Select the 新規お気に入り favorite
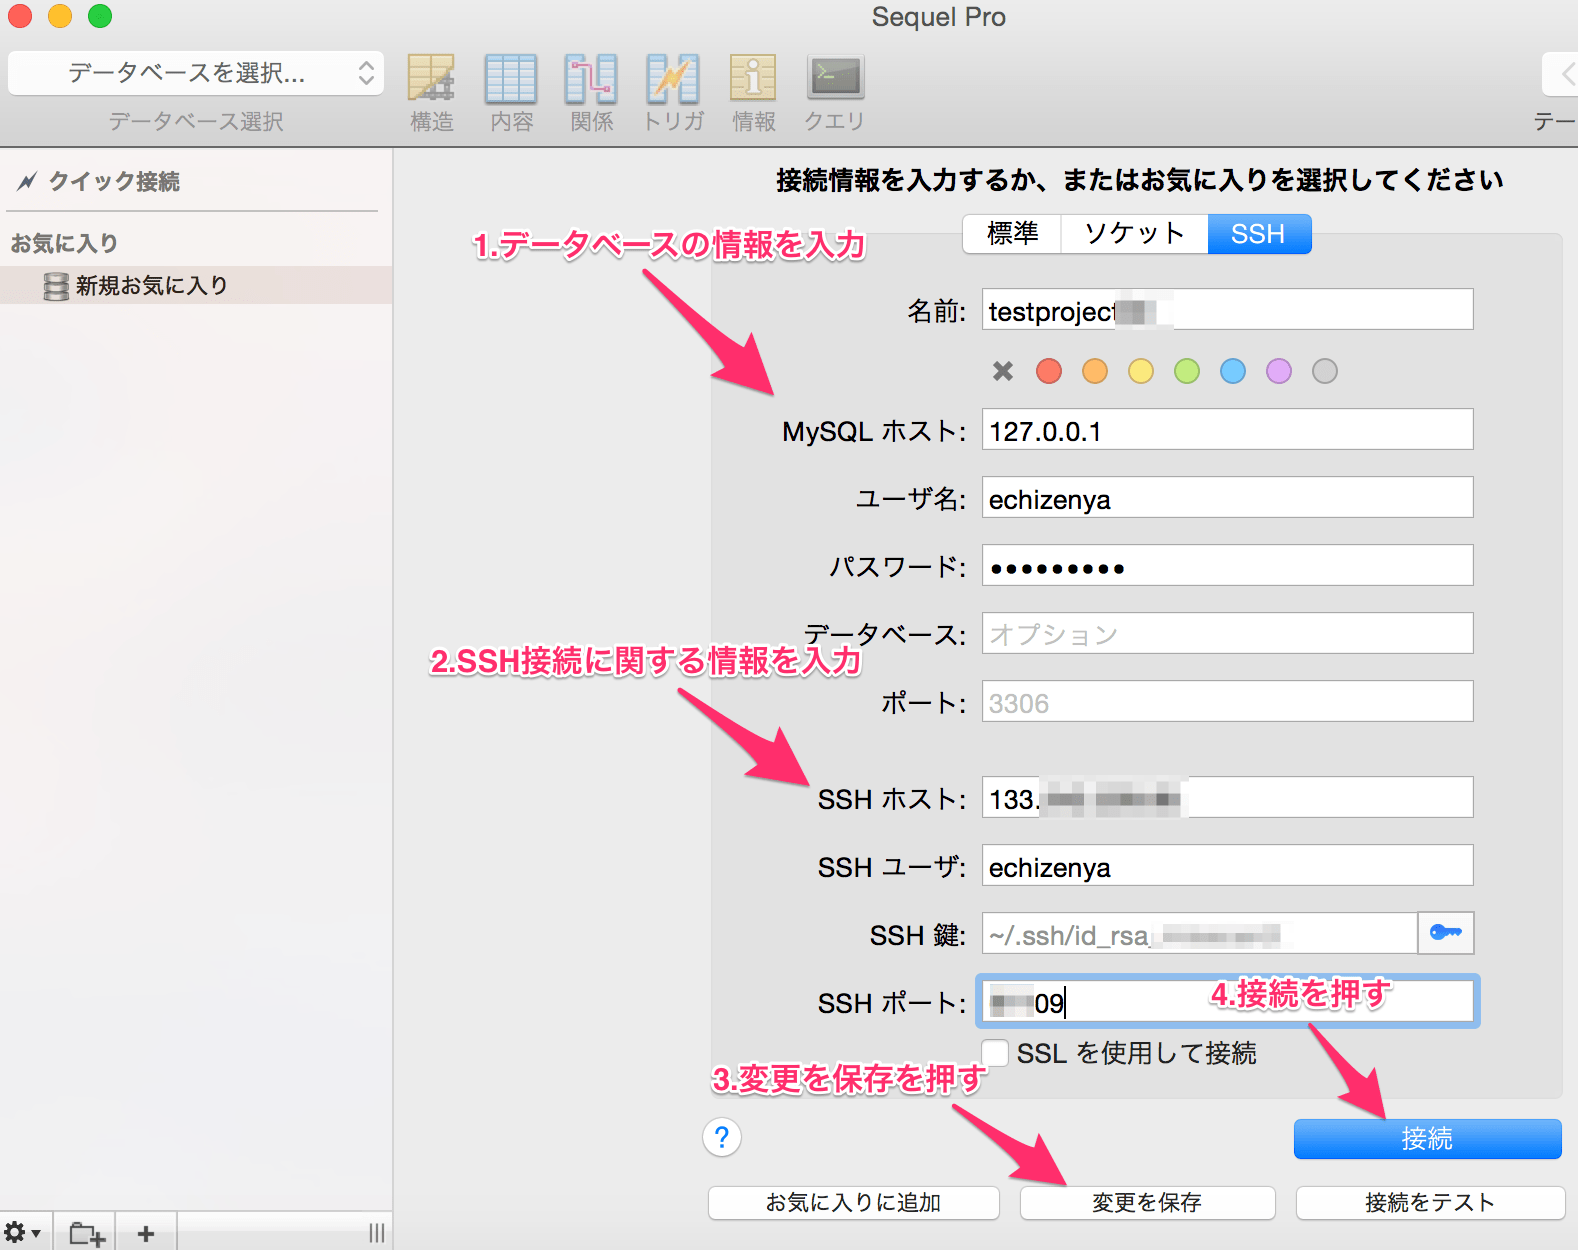The height and width of the screenshot is (1250, 1578). pos(196,286)
